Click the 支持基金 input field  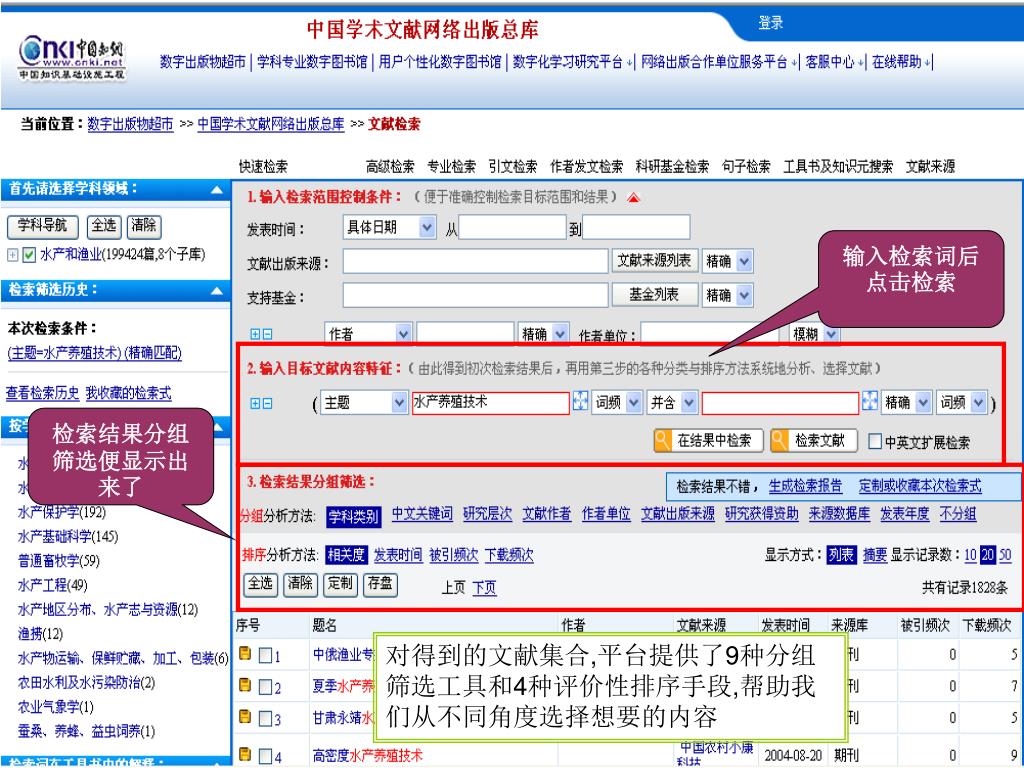[475, 295]
